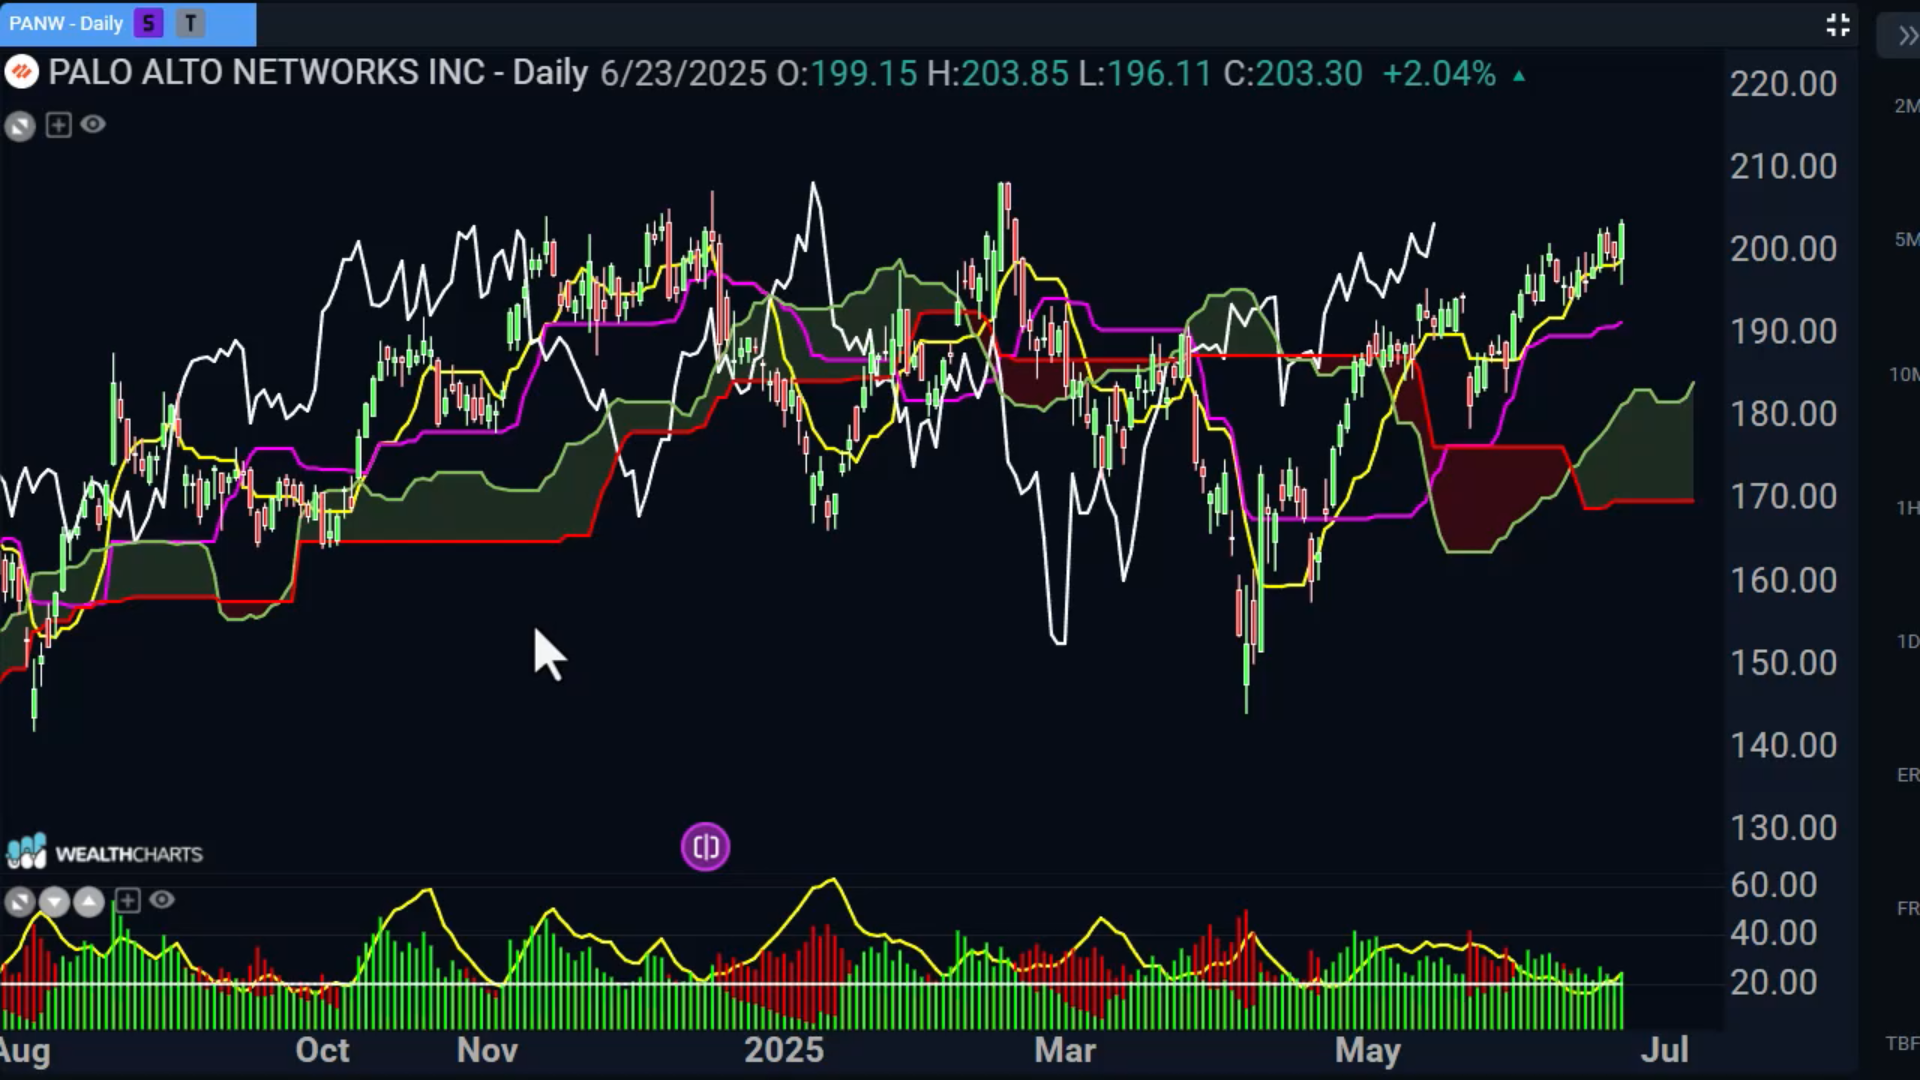Click the resize icon on the main price pane
1920x1080 pixels.
coord(20,126)
